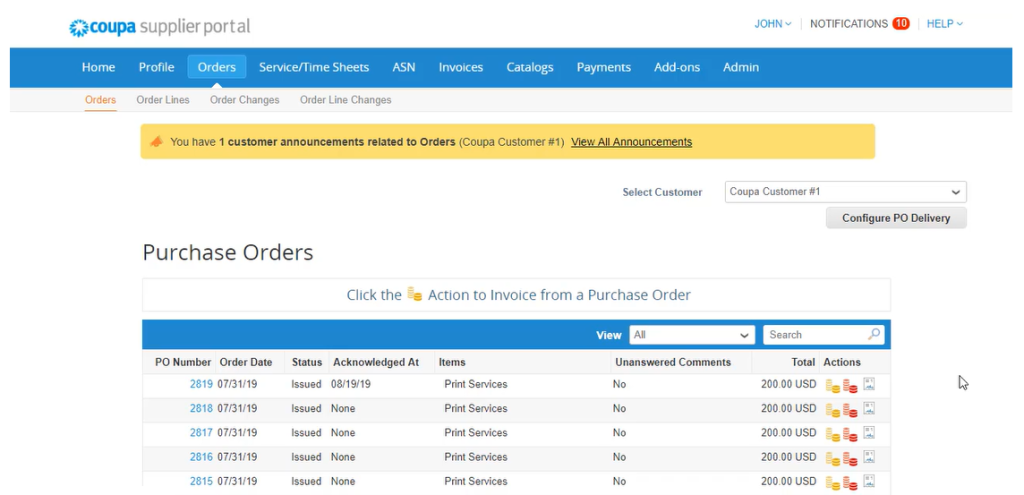Sort by Acknowledged At column header
Screen dimensions: 1024x495
376,362
